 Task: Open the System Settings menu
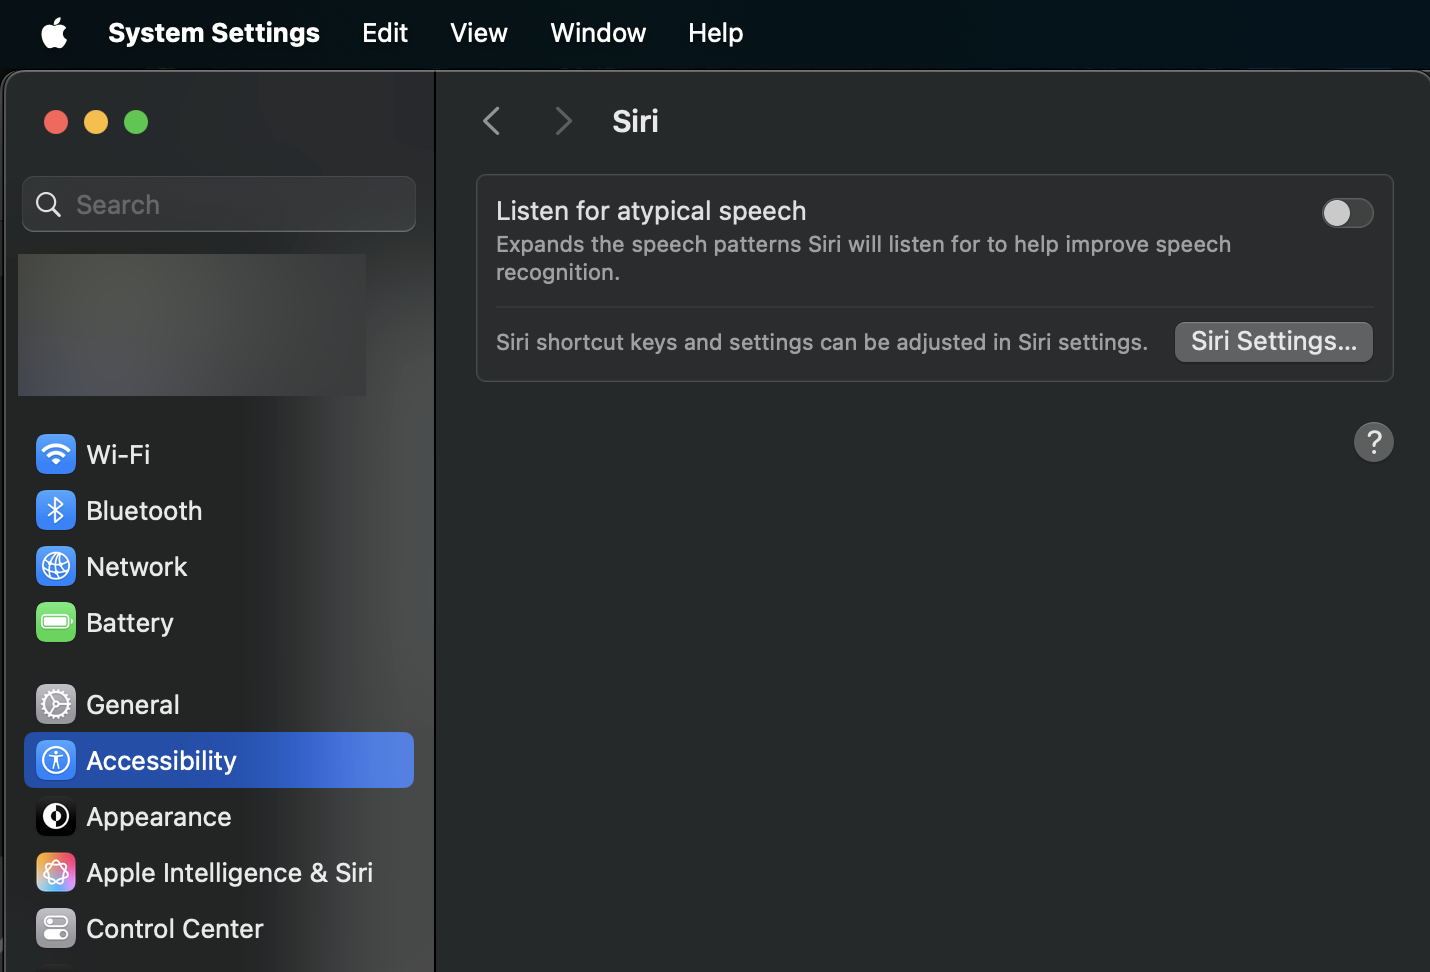[214, 33]
